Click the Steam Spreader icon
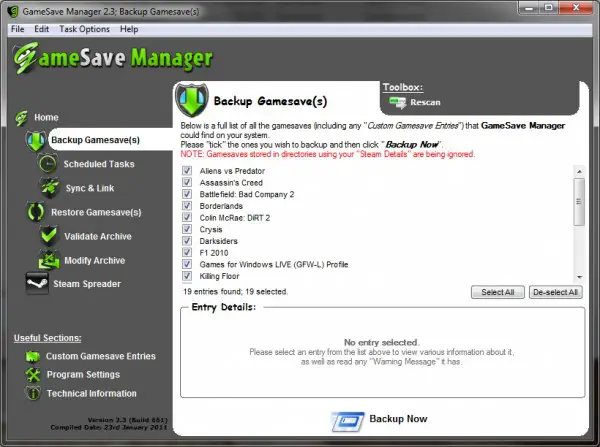600x447 pixels. 37,284
